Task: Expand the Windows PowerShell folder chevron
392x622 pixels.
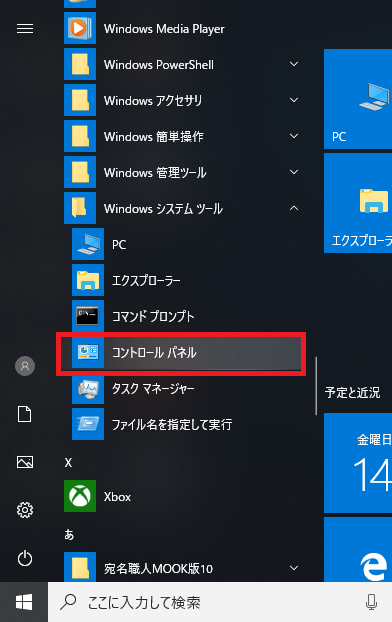Action: click(x=294, y=64)
